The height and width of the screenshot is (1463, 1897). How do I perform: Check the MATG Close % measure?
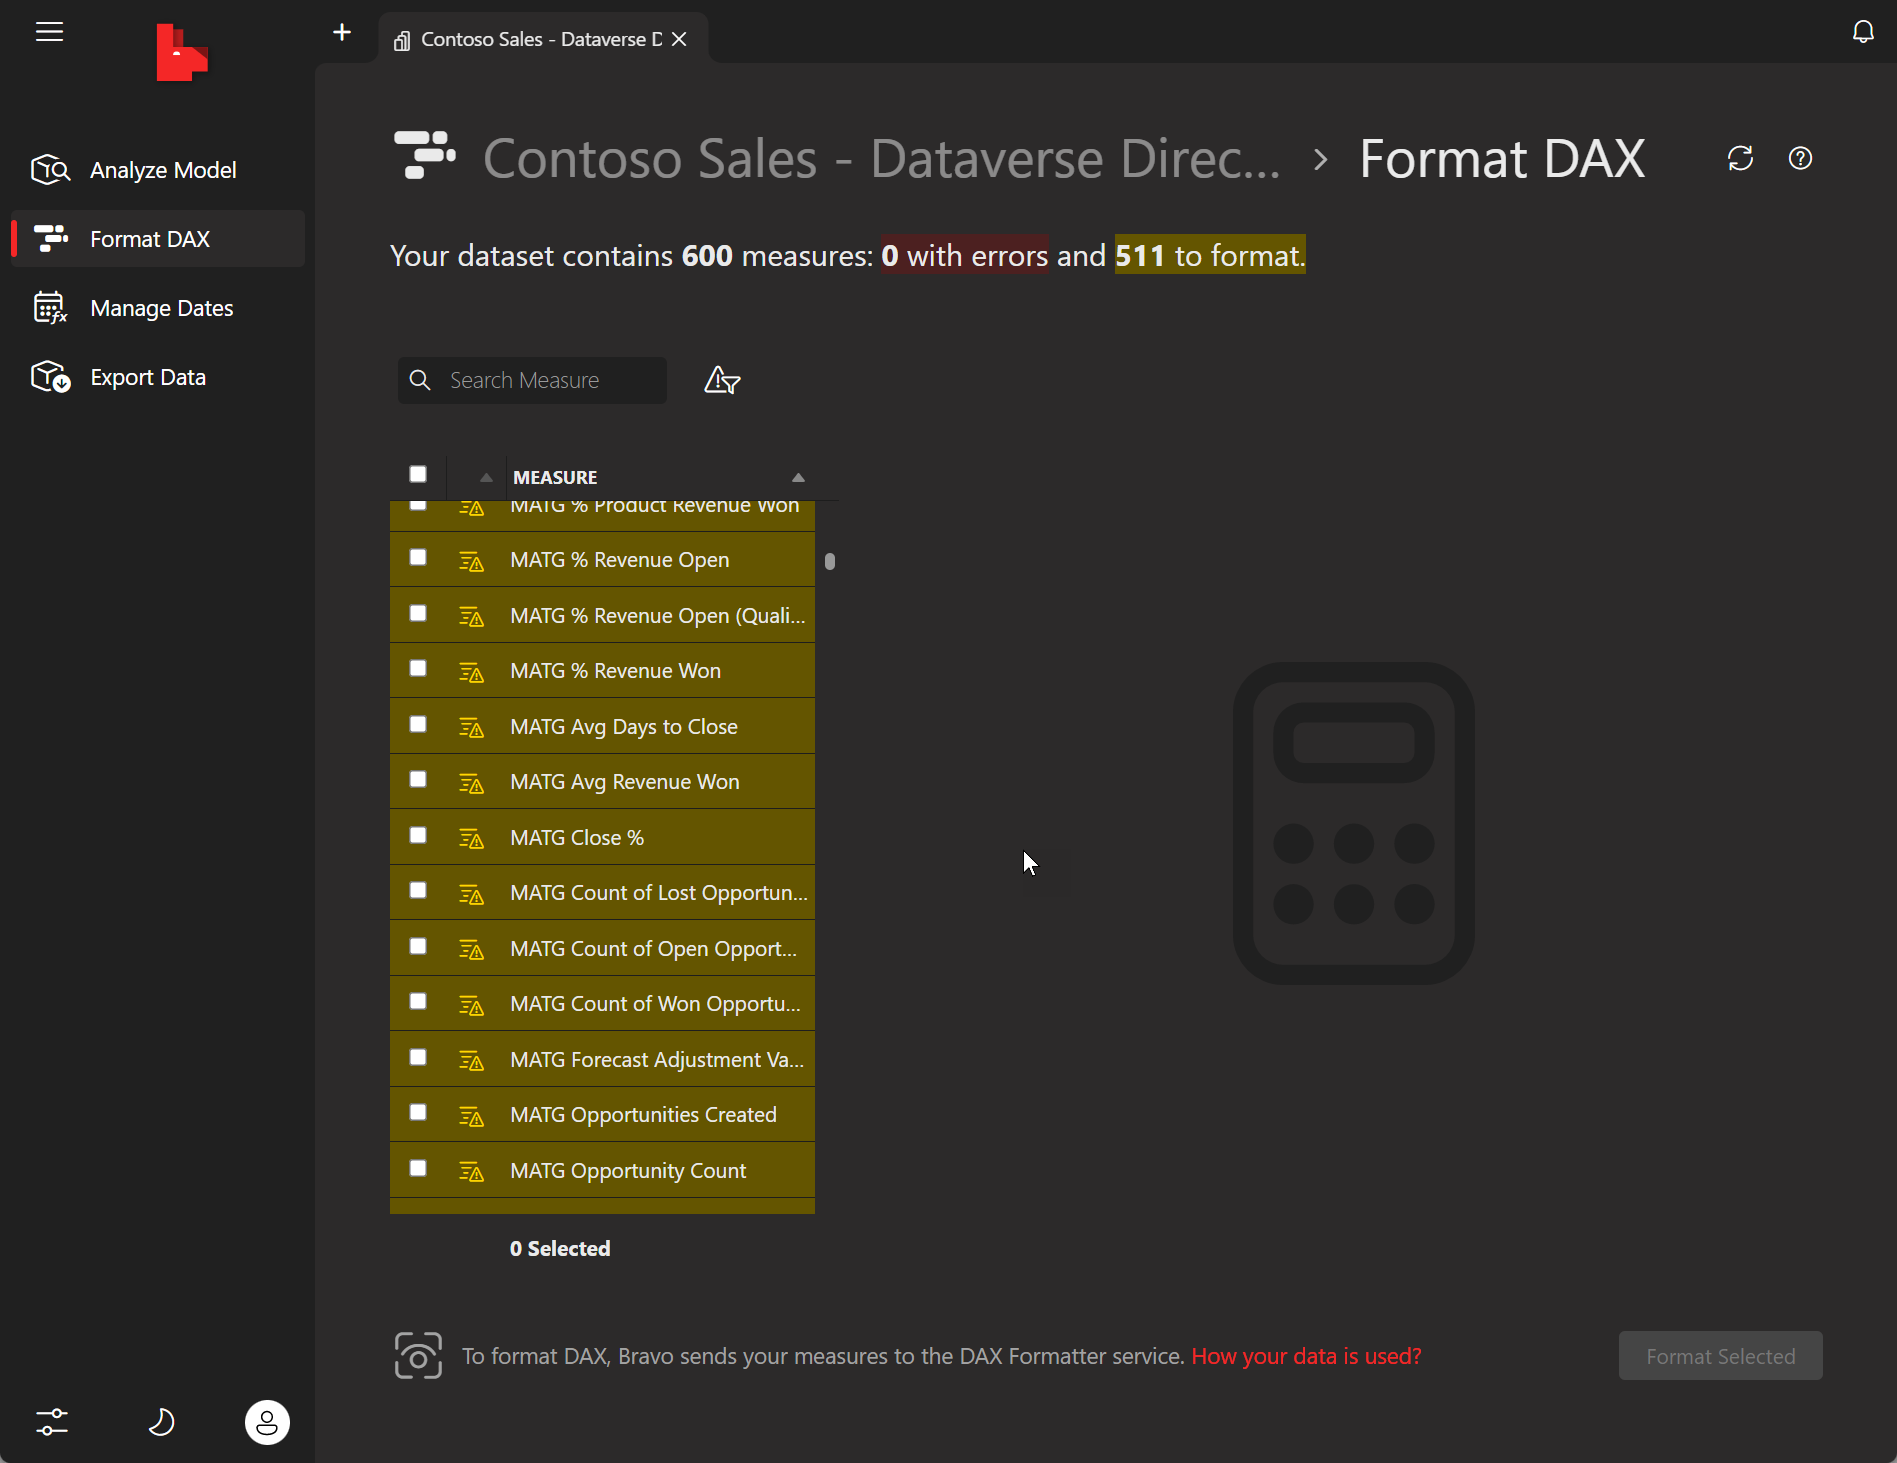coord(418,836)
